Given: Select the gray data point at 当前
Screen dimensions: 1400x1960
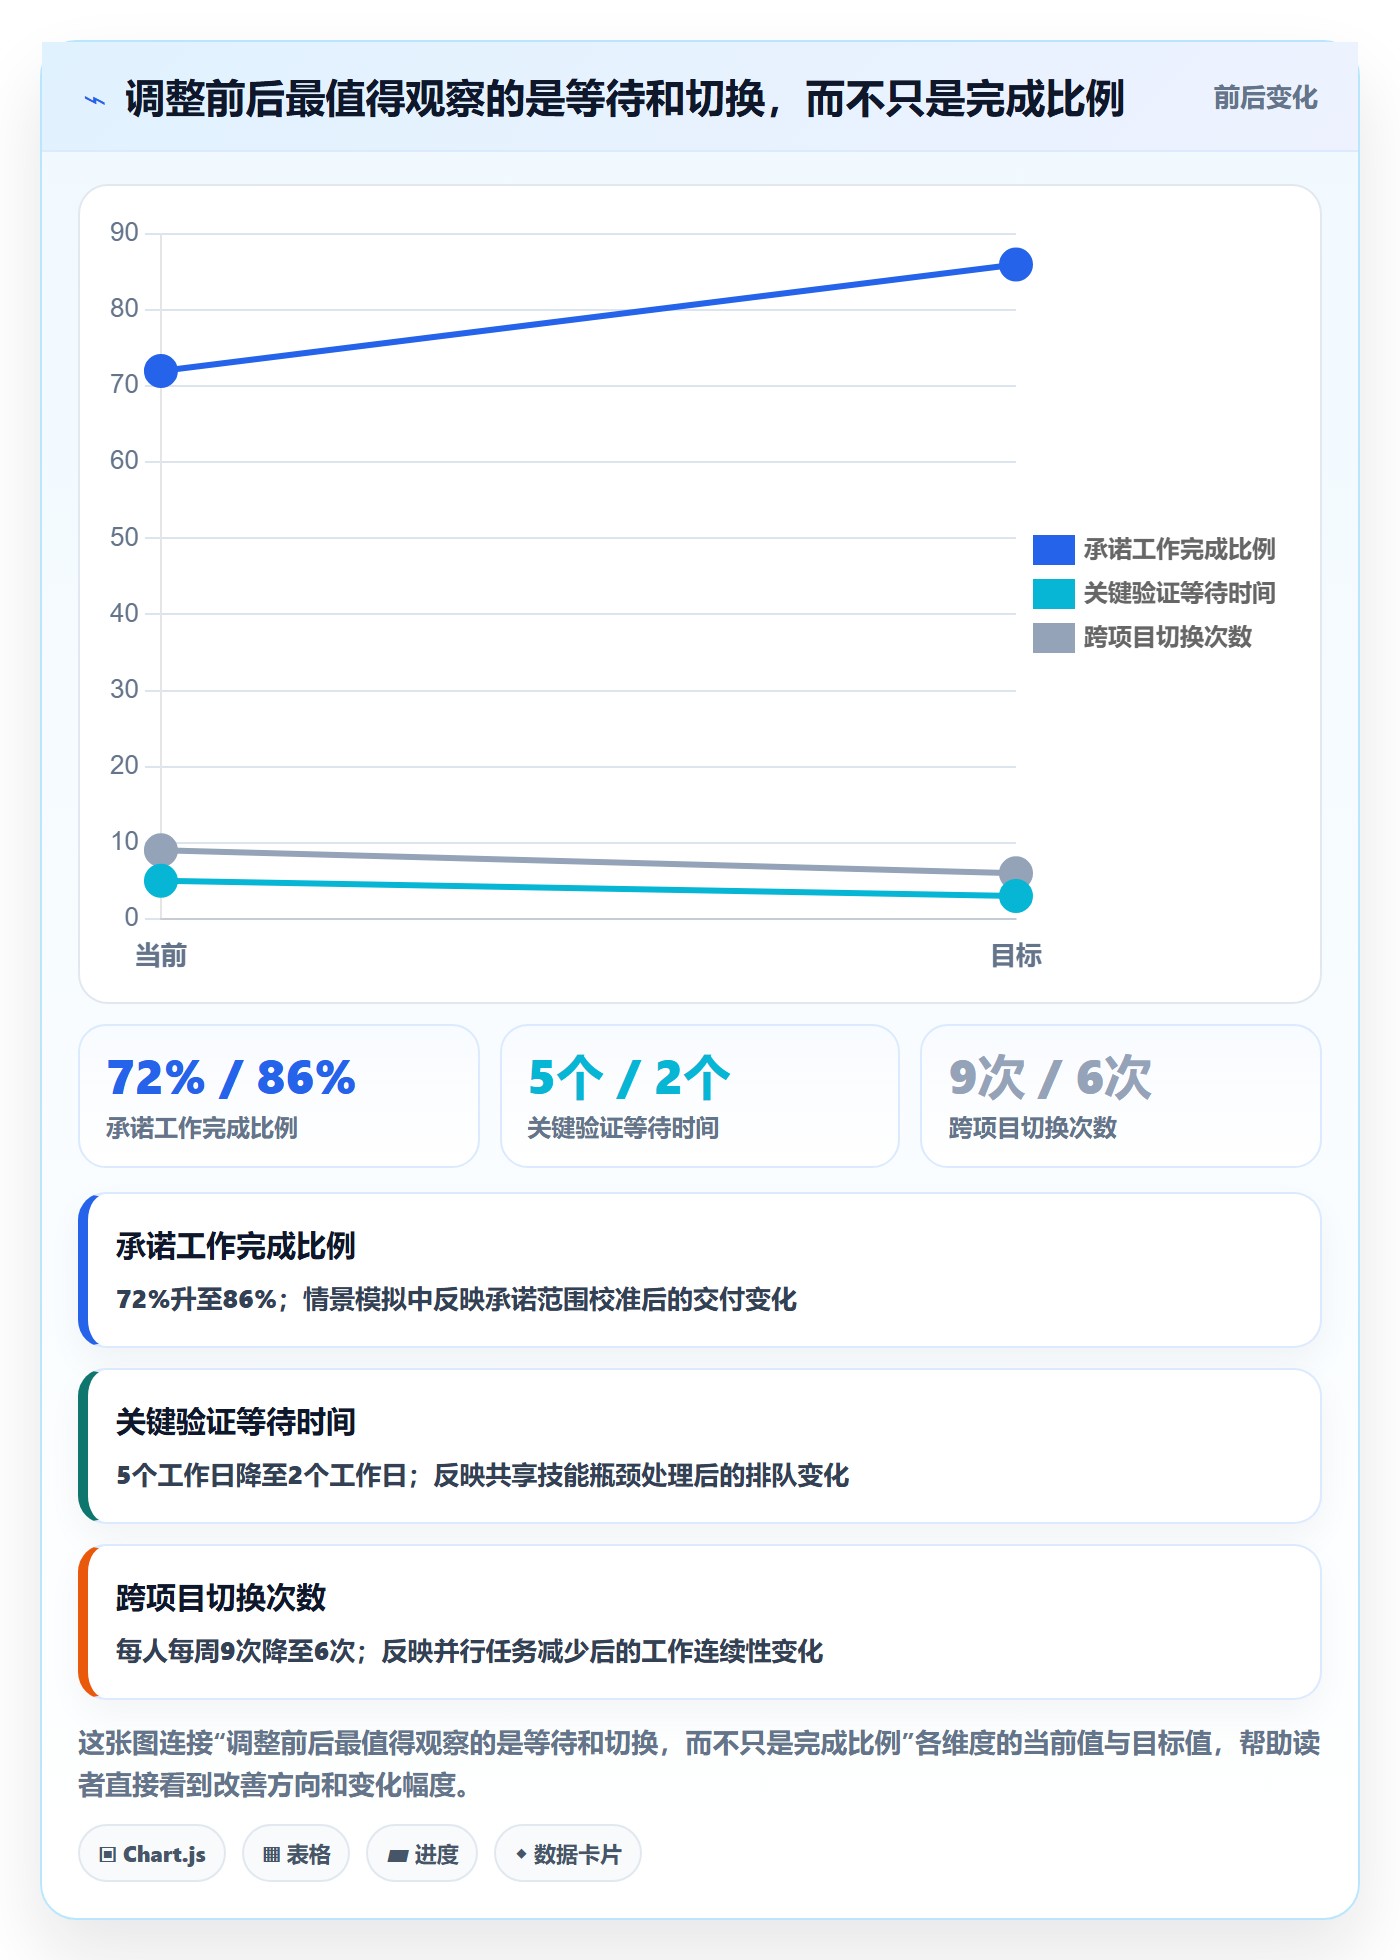Looking at the screenshot, I should pyautogui.click(x=161, y=850).
